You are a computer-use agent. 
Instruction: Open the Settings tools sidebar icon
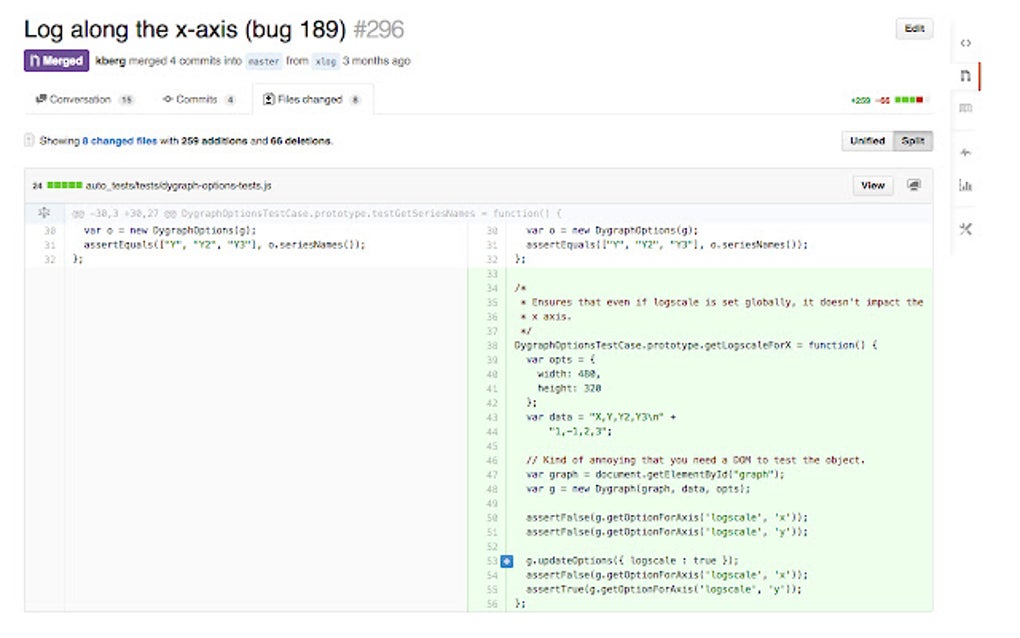coord(966,229)
